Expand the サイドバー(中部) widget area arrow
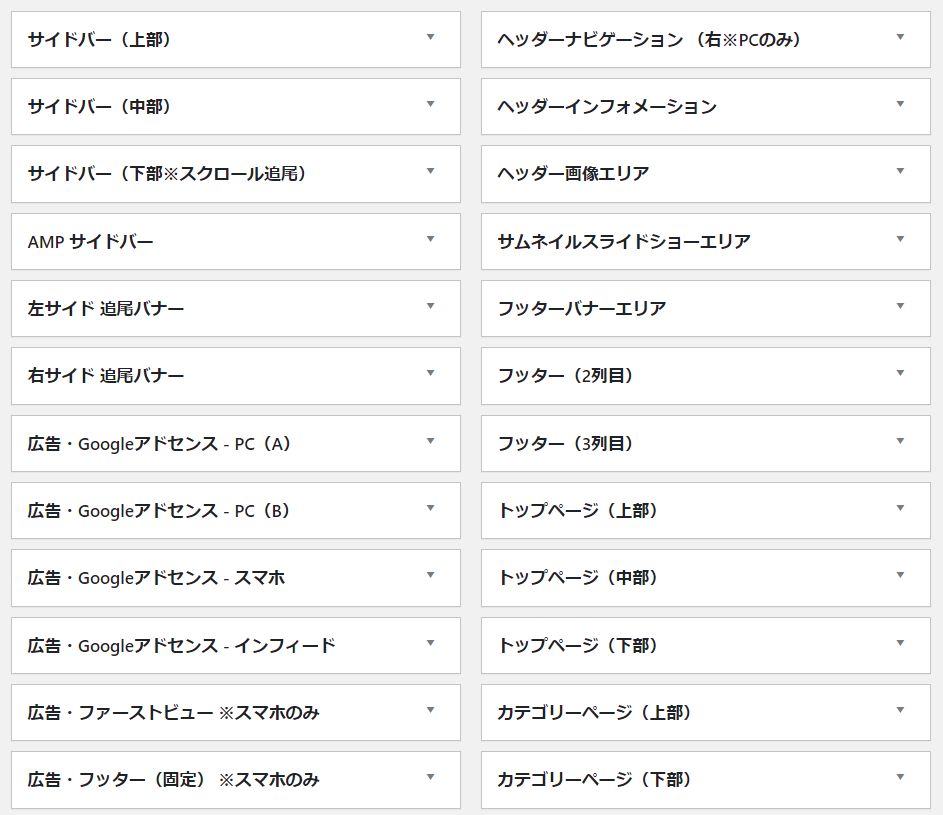This screenshot has width=943, height=815. [x=431, y=105]
